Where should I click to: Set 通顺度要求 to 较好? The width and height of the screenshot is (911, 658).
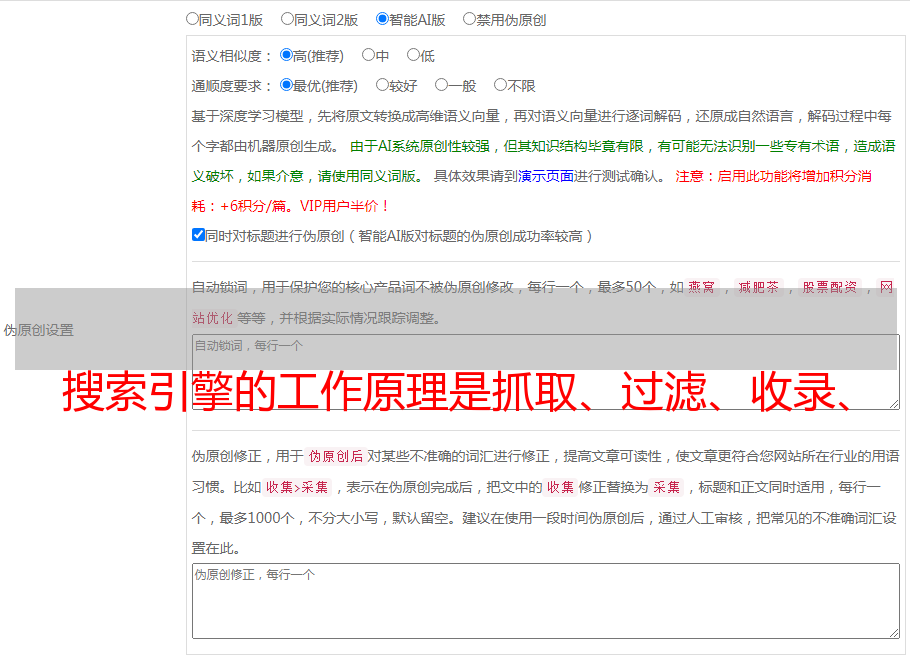pyautogui.click(x=382, y=85)
